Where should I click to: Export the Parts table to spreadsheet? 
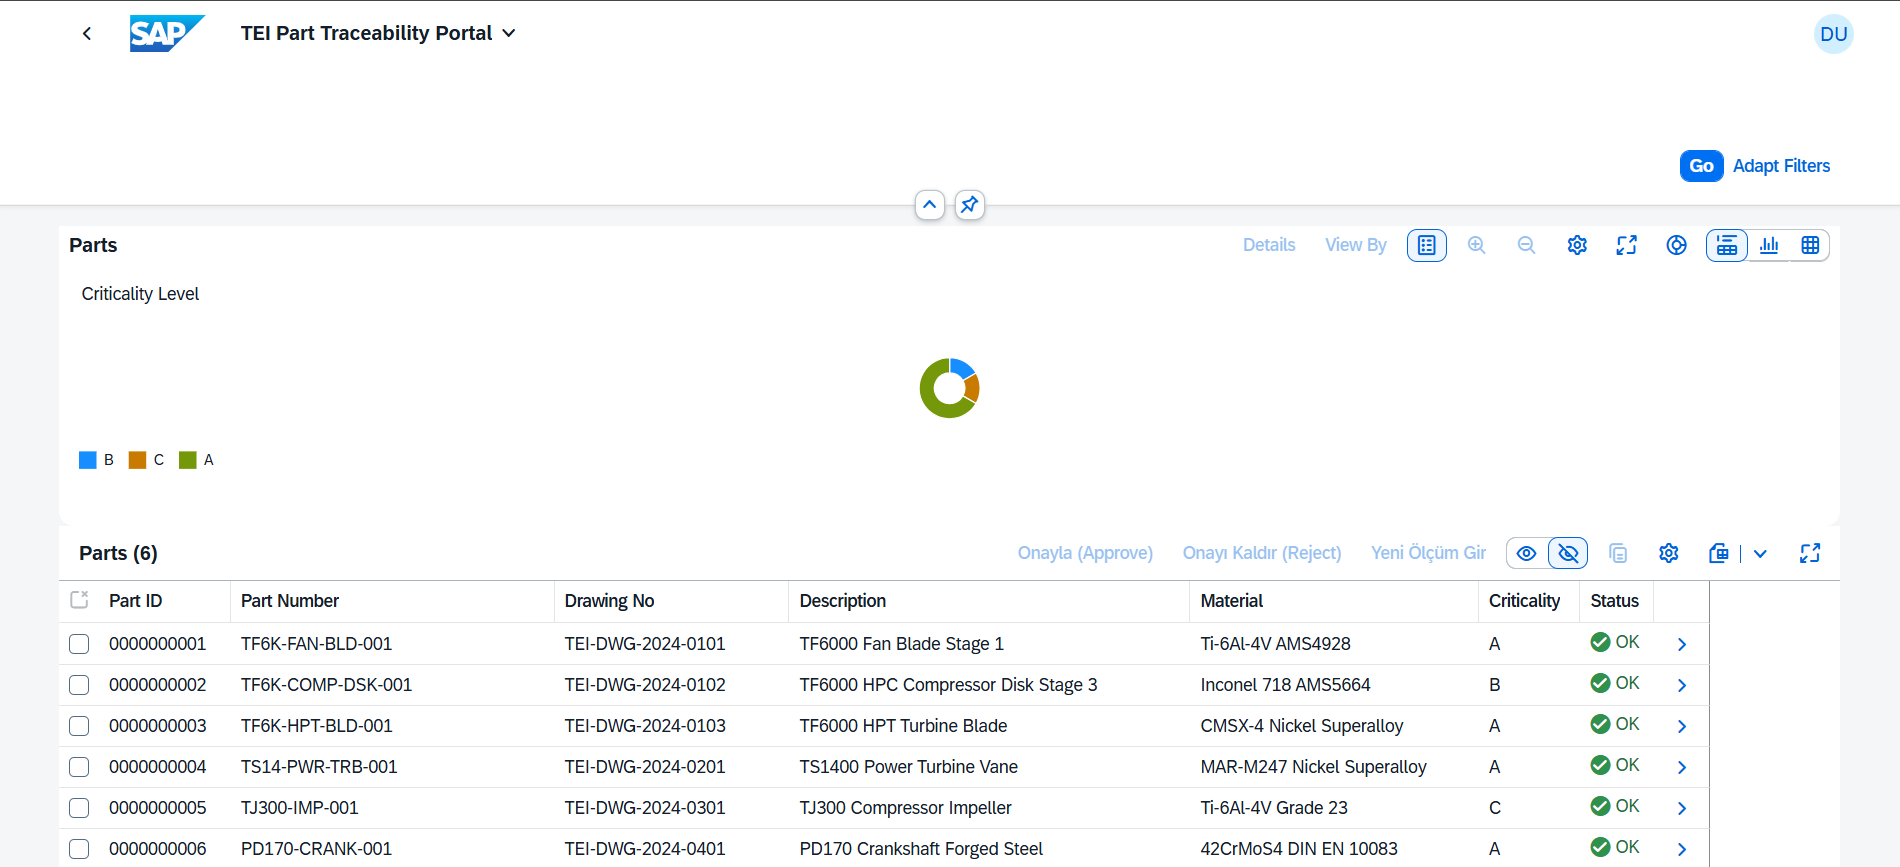click(1718, 553)
